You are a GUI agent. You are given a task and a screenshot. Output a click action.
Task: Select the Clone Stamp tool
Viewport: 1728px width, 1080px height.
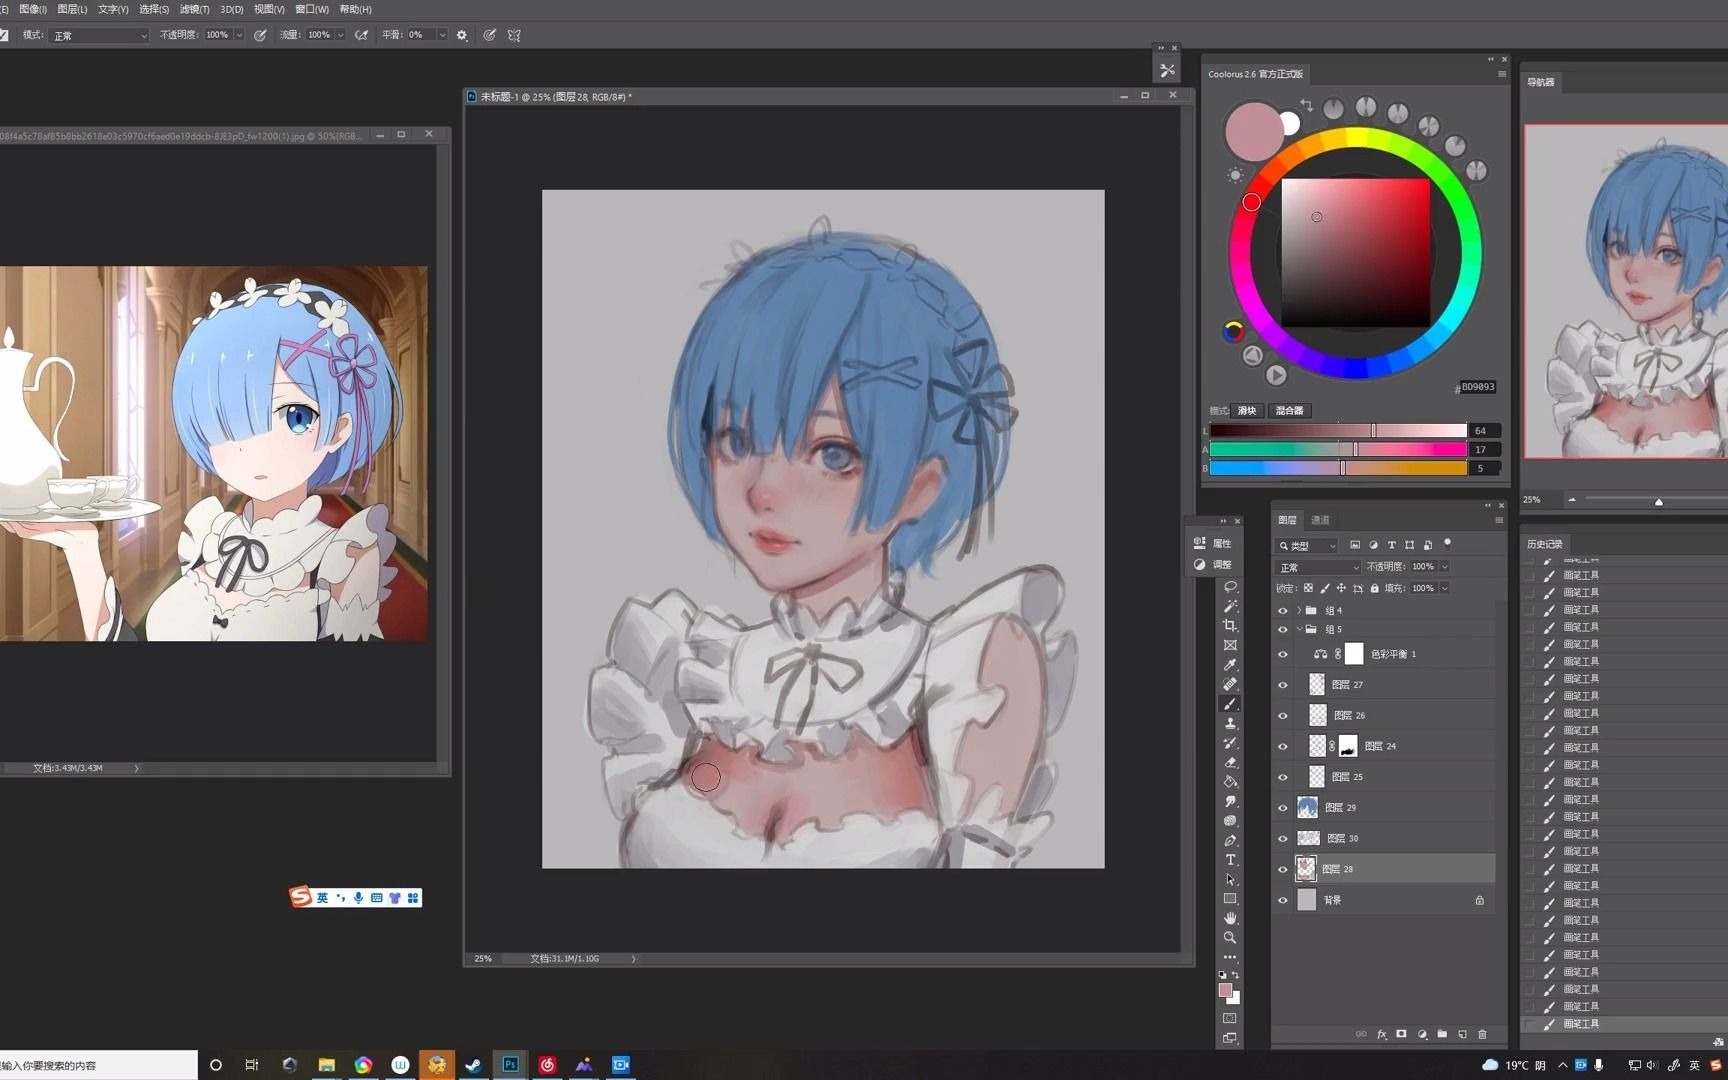[1230, 723]
